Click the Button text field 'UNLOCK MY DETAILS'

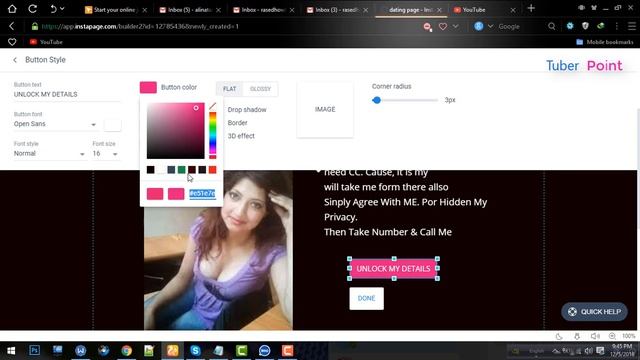click(67, 95)
